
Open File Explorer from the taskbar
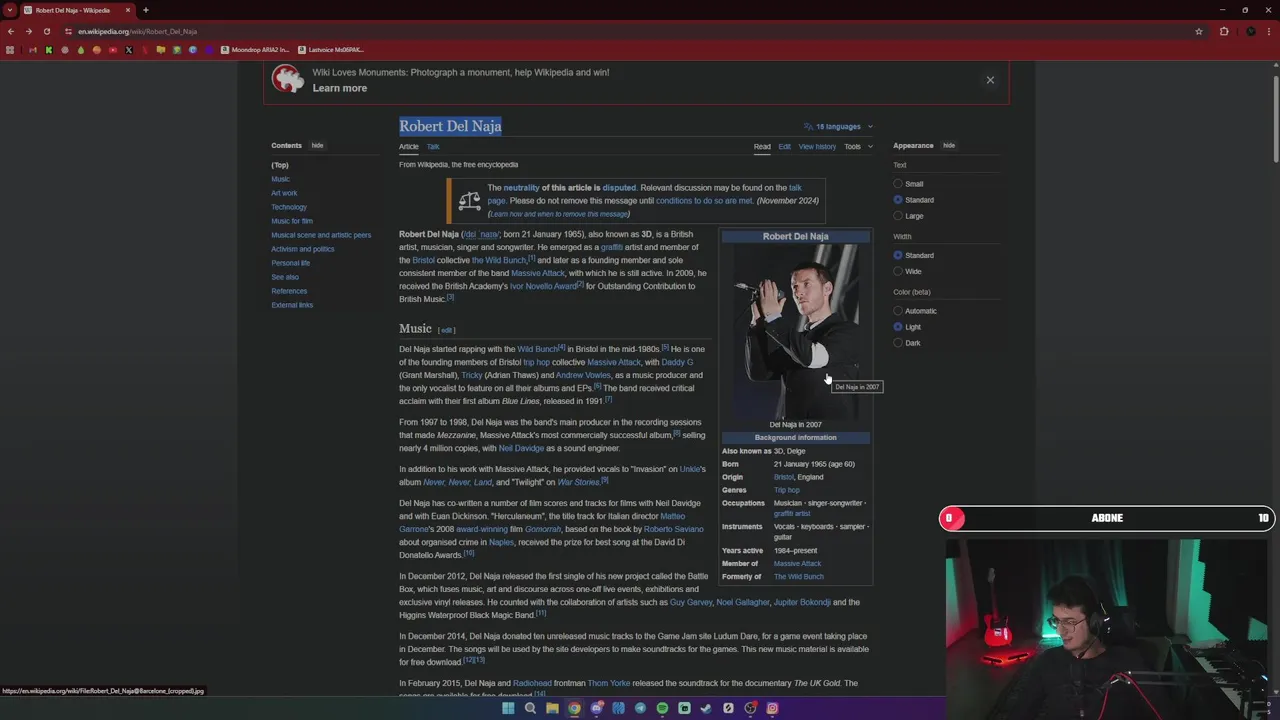coord(552,708)
